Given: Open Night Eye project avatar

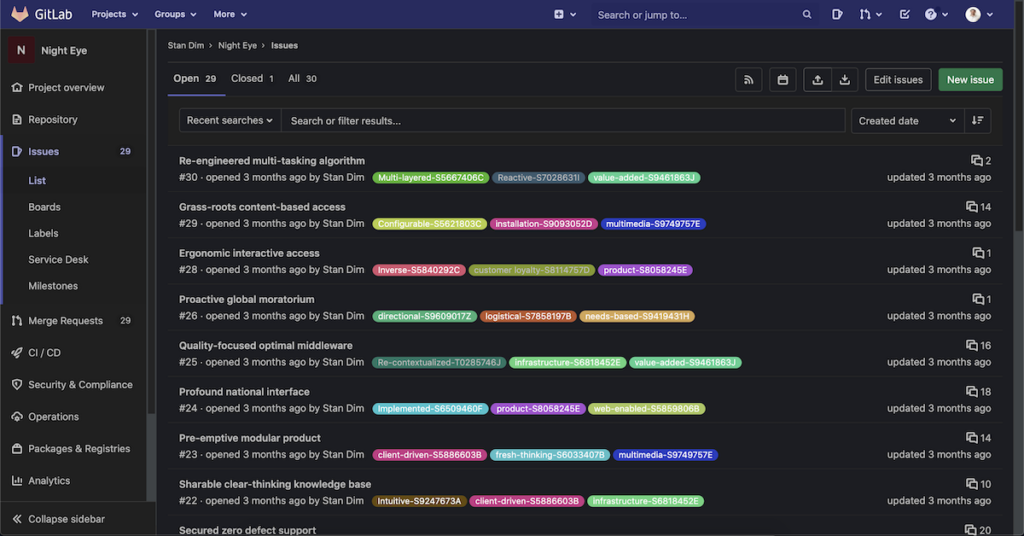Looking at the screenshot, I should coord(21,50).
